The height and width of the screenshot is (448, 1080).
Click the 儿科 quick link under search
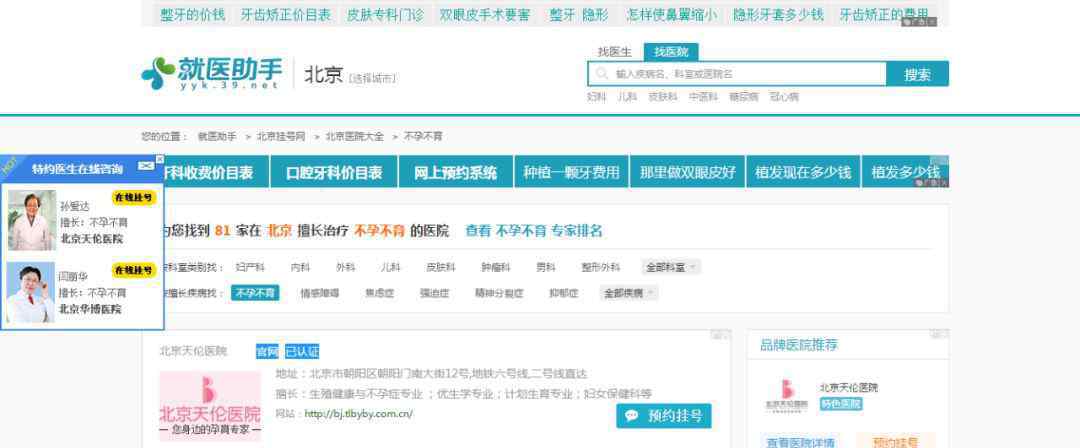tap(627, 97)
